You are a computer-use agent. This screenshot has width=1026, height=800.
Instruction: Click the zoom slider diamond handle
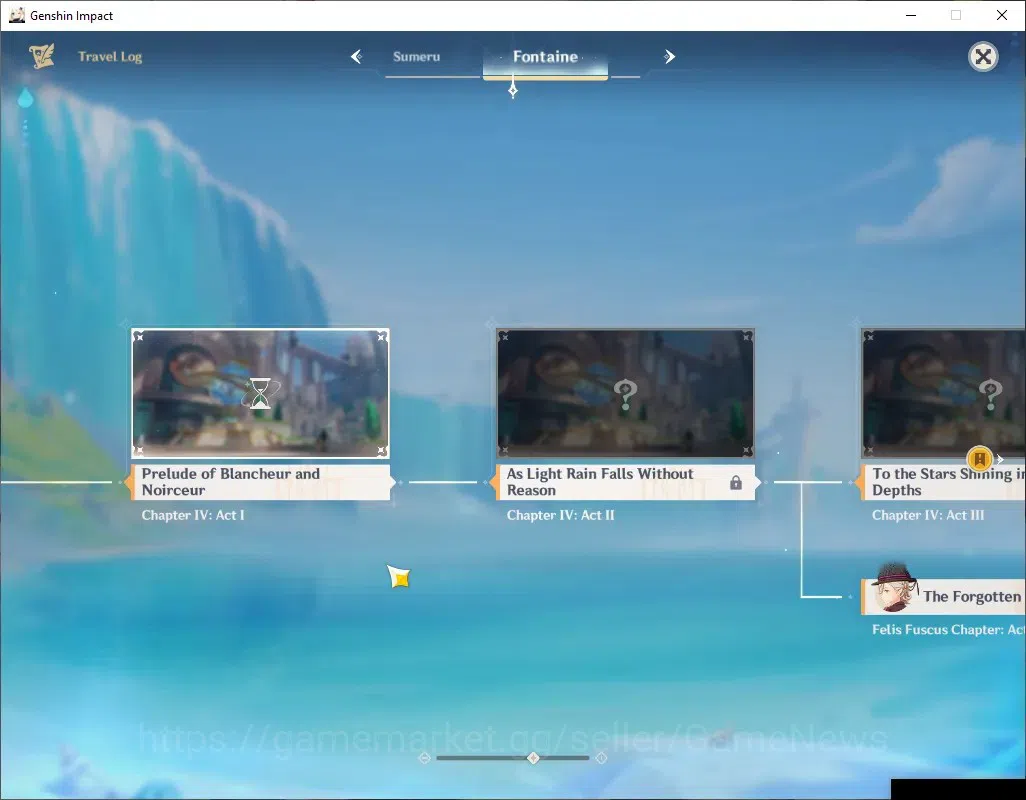(x=533, y=757)
